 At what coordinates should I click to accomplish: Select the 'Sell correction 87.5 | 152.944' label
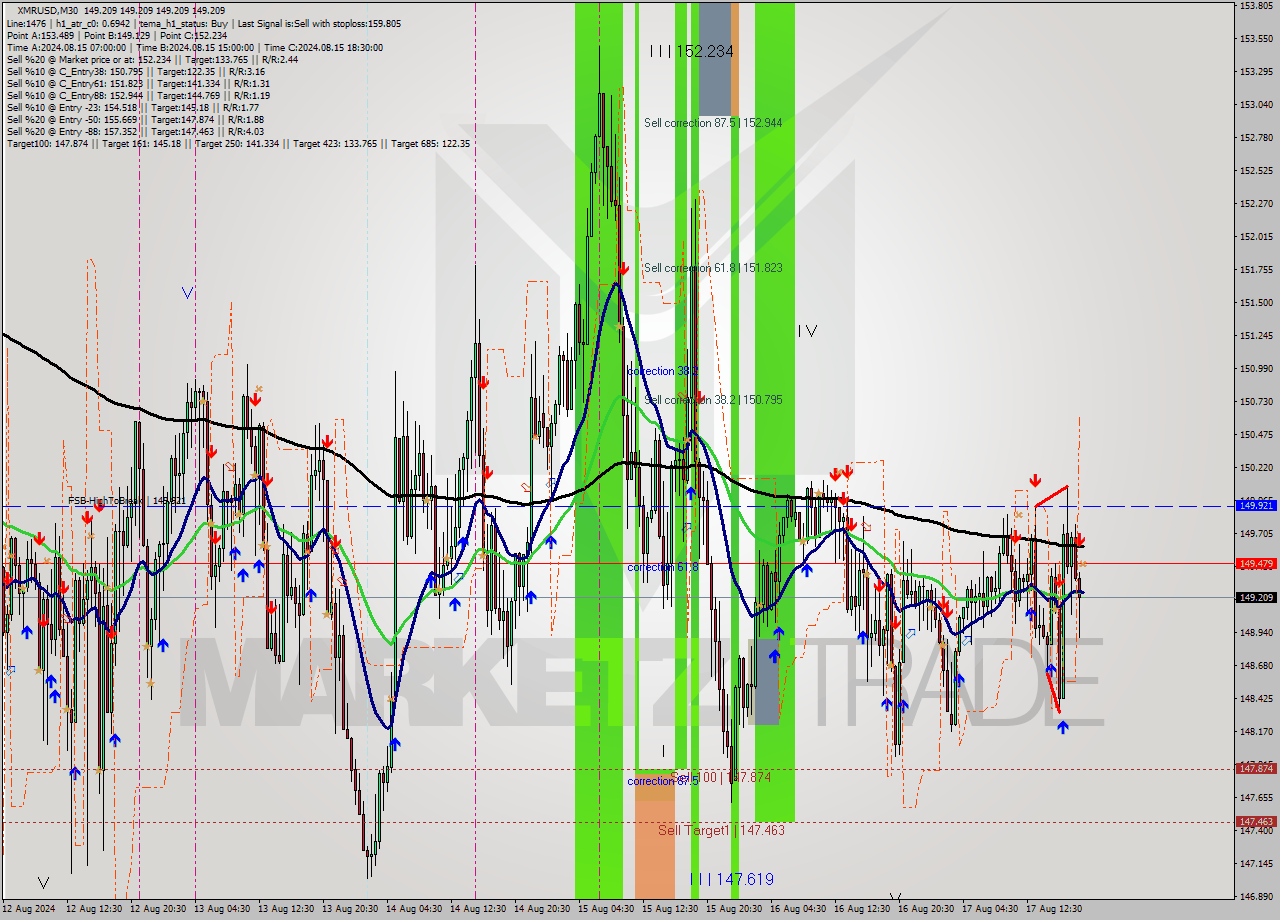(713, 123)
